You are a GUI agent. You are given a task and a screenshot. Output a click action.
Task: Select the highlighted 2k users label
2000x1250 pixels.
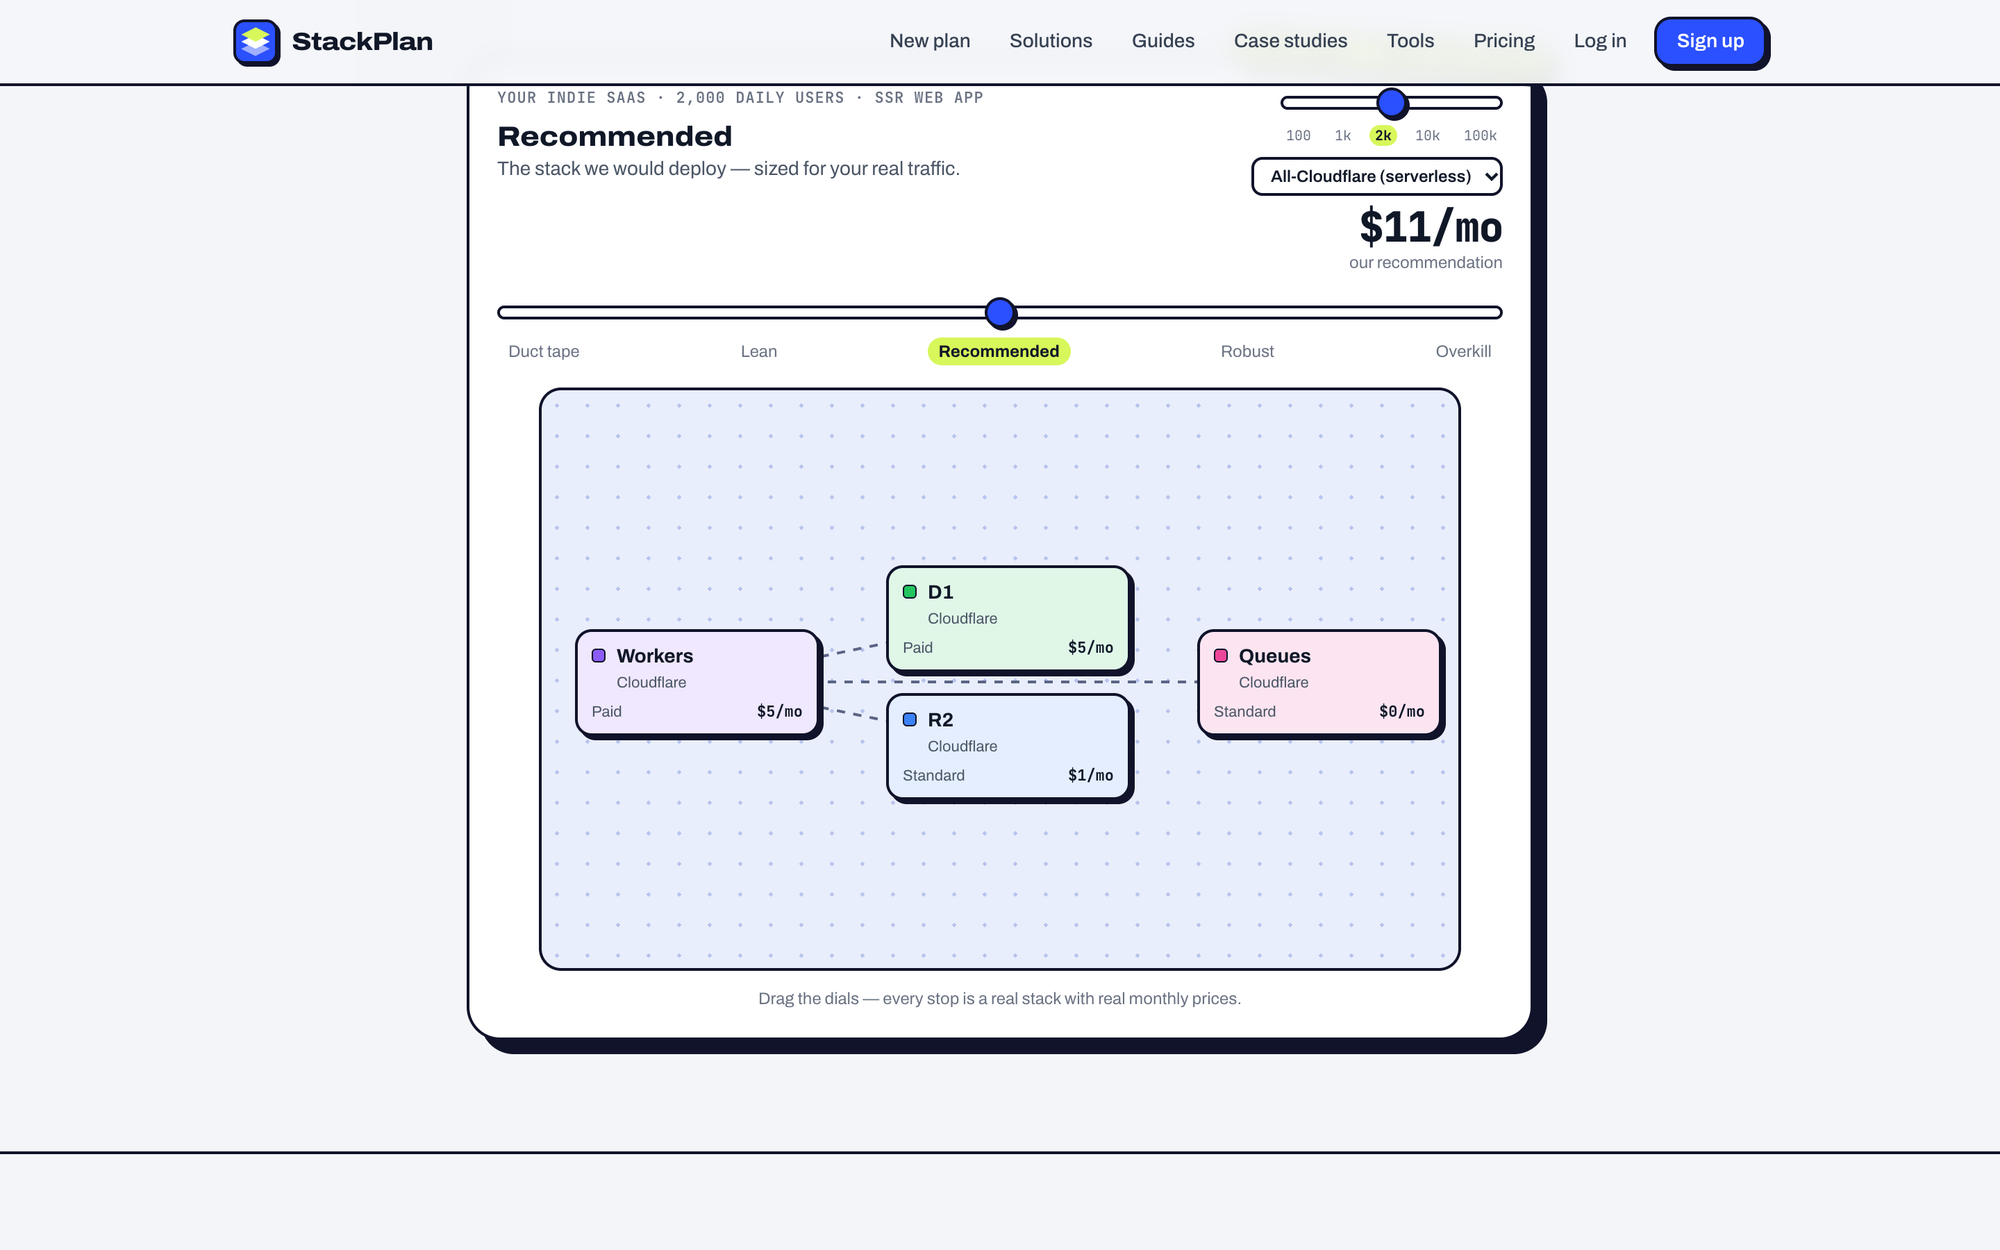[1383, 136]
